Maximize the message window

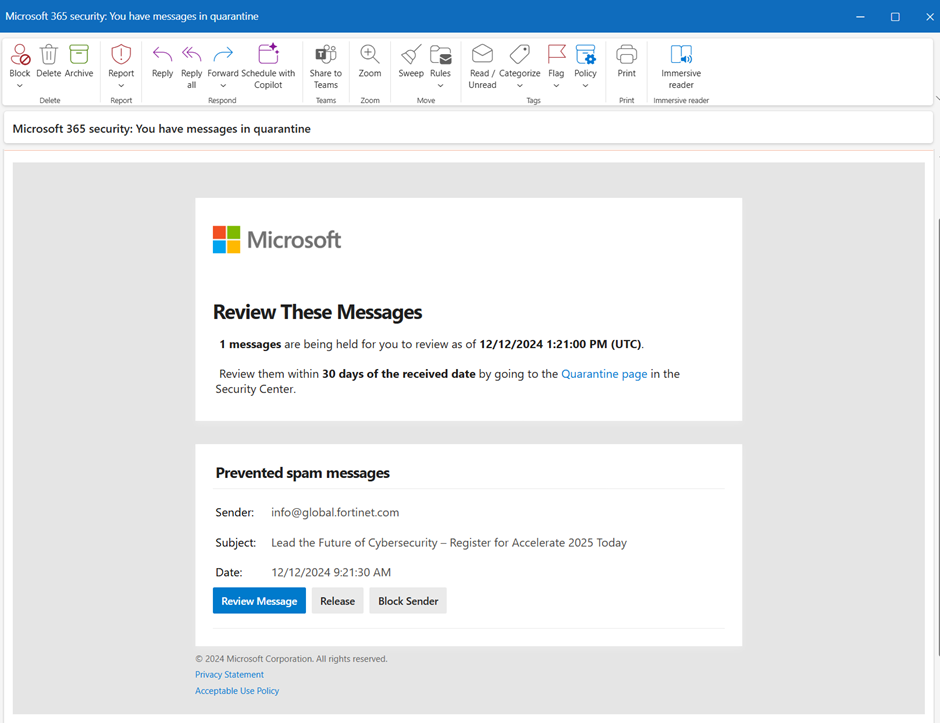point(895,17)
